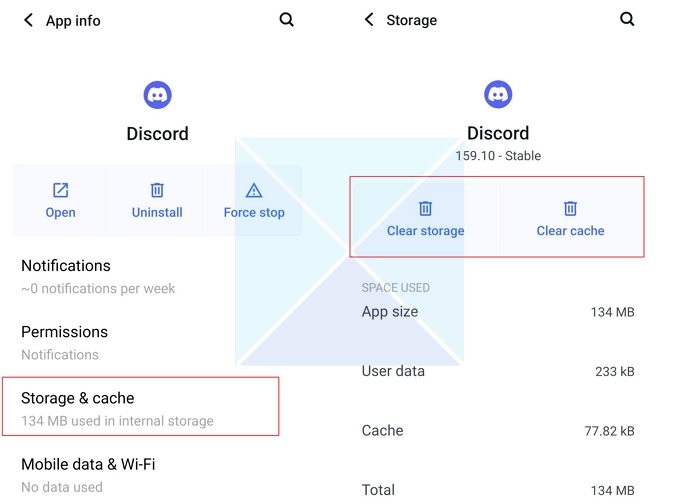Go back from the Storage screen

click(369, 20)
